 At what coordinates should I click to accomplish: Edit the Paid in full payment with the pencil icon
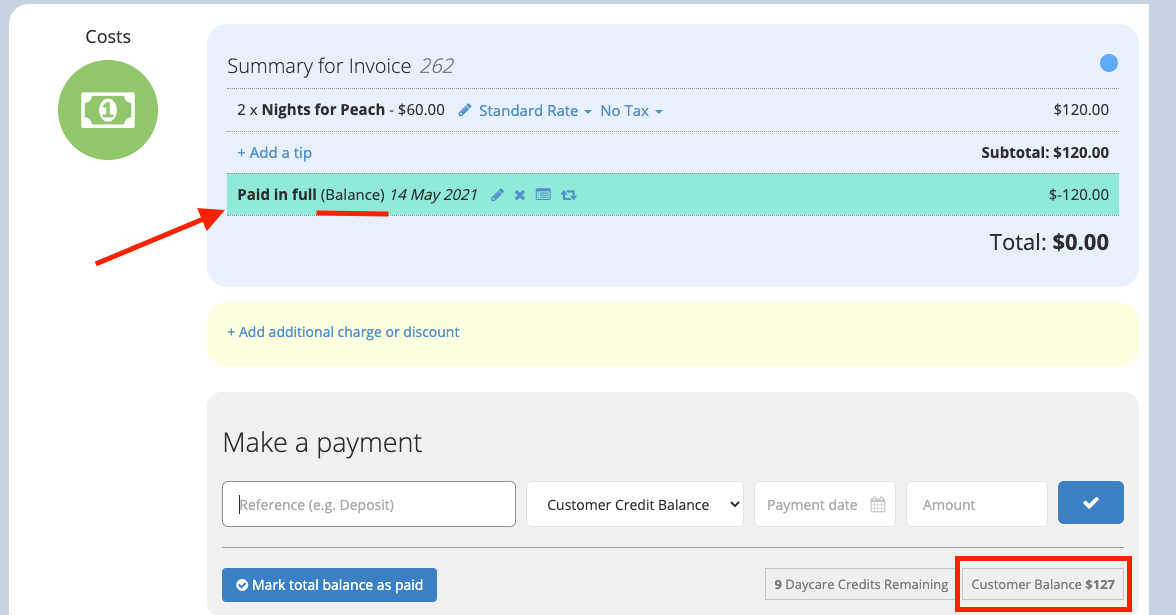pos(497,195)
